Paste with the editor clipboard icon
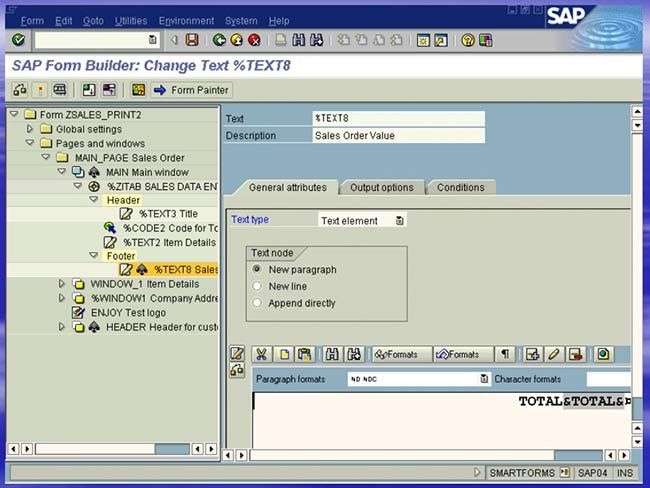This screenshot has height=488, width=650. [x=305, y=354]
